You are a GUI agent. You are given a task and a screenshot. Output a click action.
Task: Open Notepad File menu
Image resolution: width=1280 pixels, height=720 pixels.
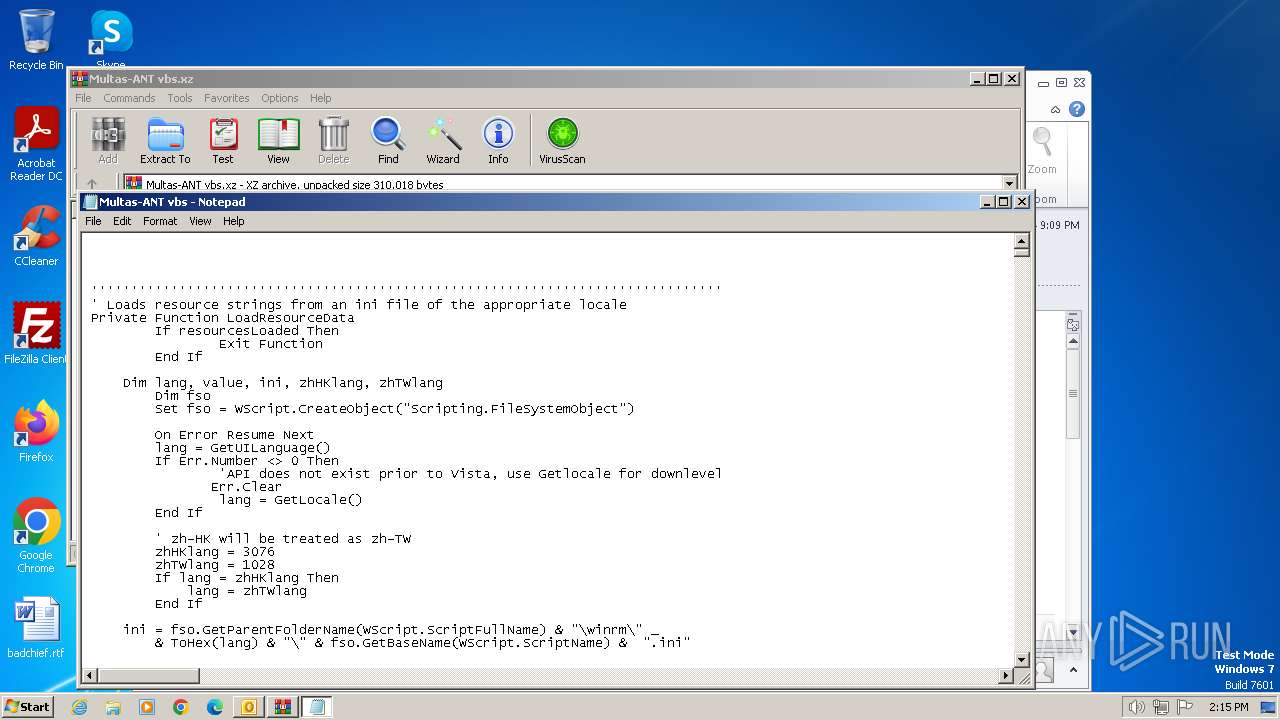pos(93,221)
